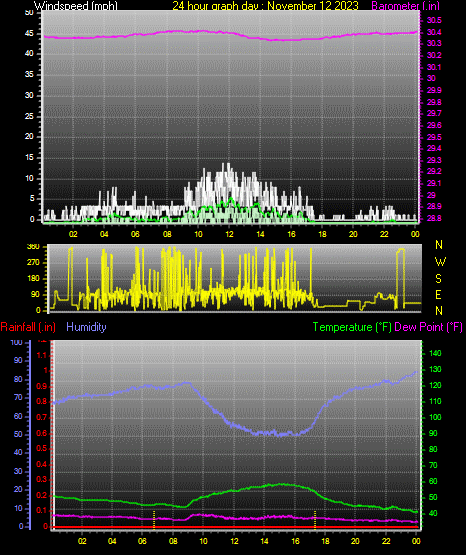Image resolution: width=466 pixels, height=555 pixels.
Task: Click the '0.5' rainfall axis value
Action: pyautogui.click(x=41, y=448)
